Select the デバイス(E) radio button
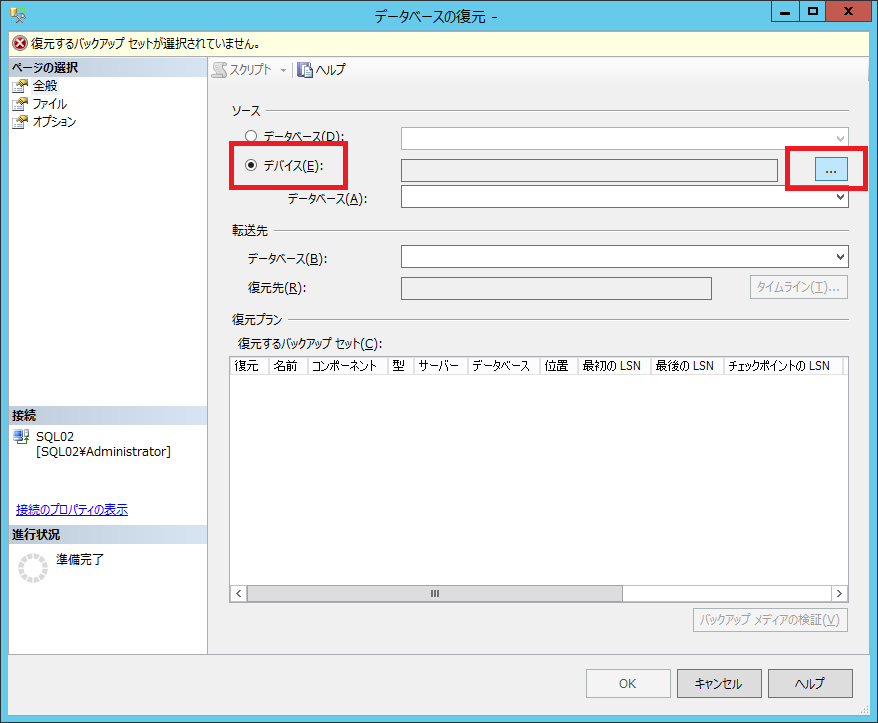The width and height of the screenshot is (878, 723). [250, 166]
